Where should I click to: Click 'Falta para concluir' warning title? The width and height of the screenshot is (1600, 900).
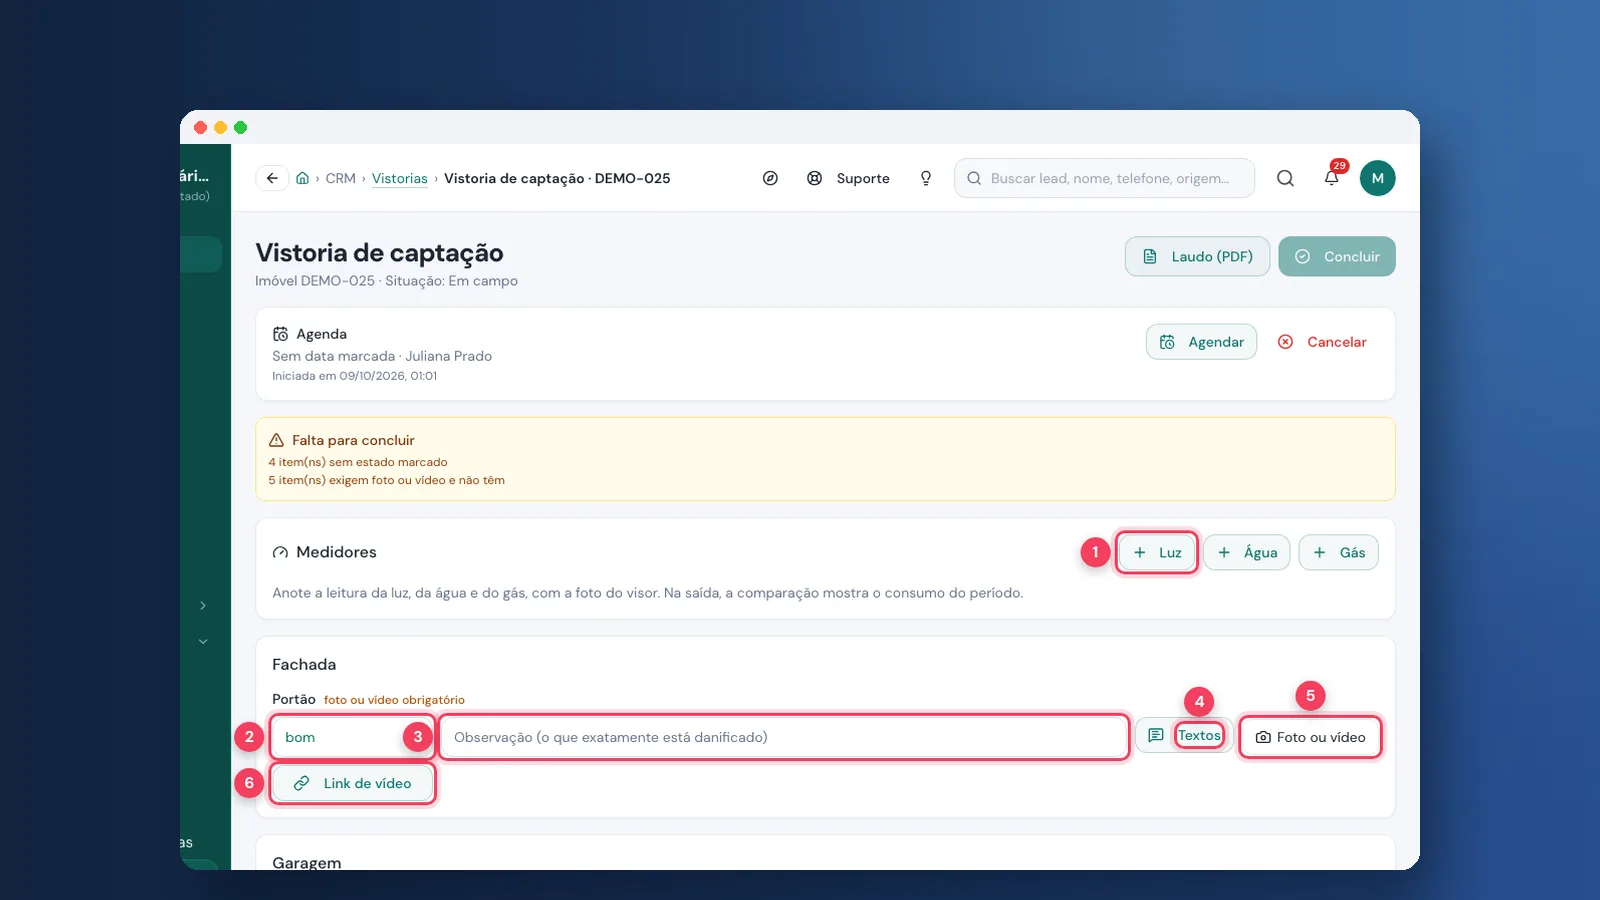pyautogui.click(x=353, y=440)
